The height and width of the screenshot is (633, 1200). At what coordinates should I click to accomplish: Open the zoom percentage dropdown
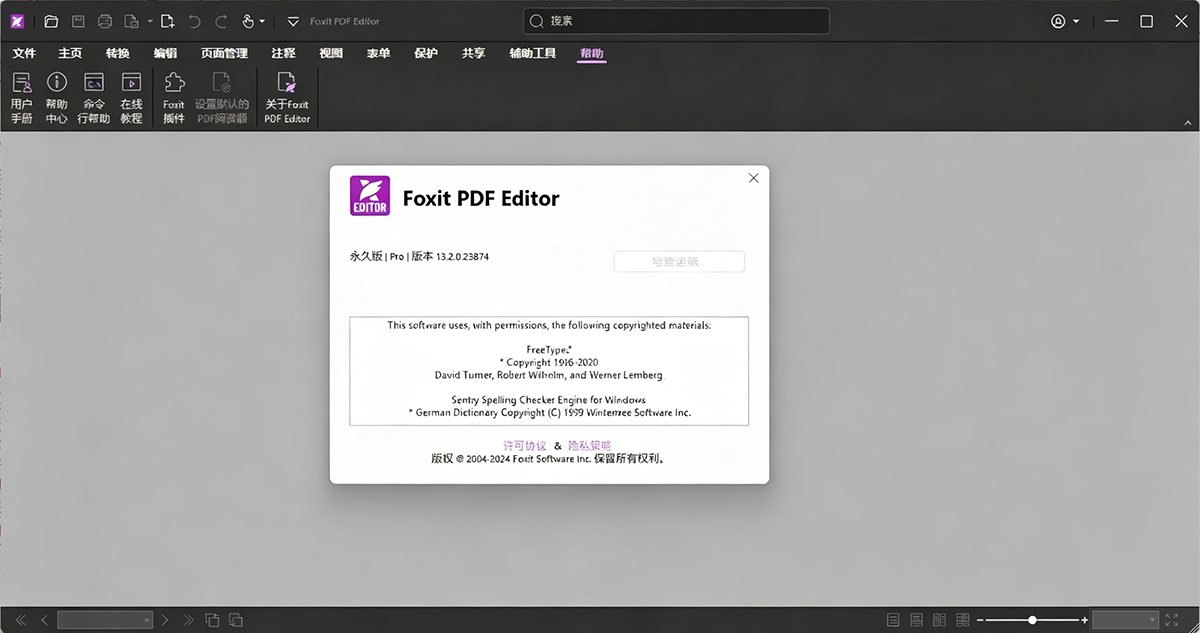[1126, 620]
